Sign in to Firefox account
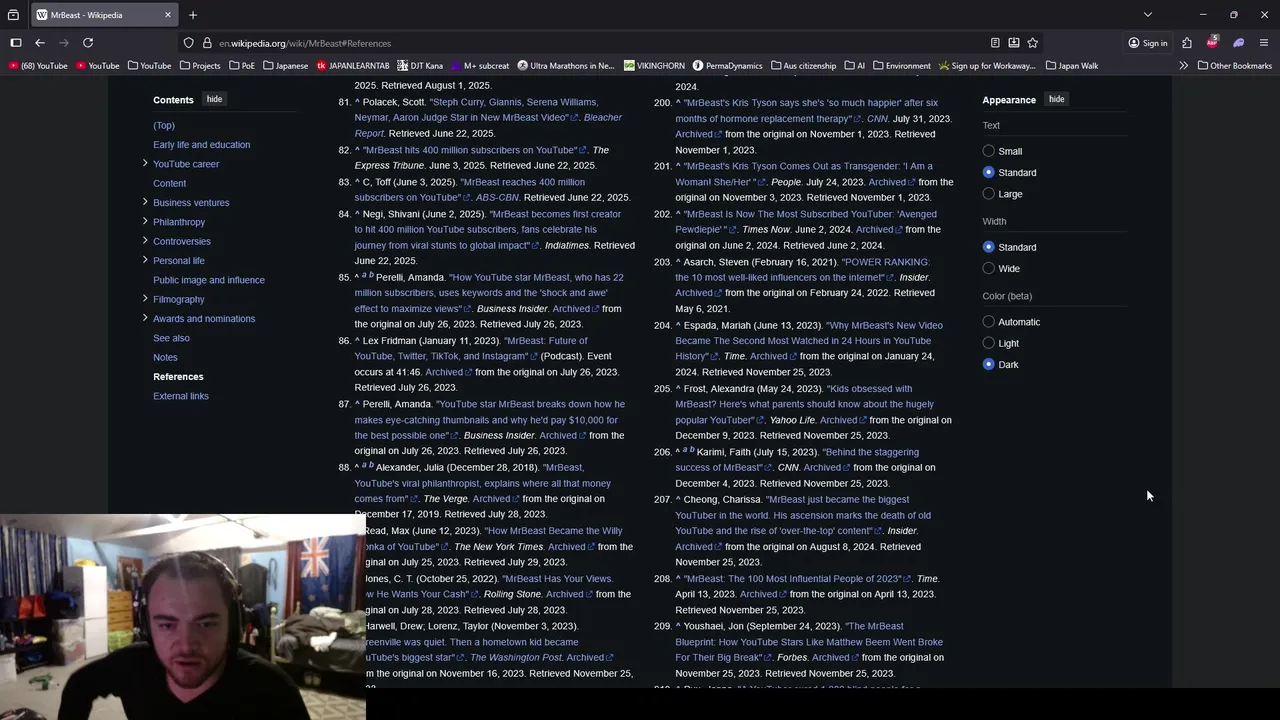 [1147, 43]
